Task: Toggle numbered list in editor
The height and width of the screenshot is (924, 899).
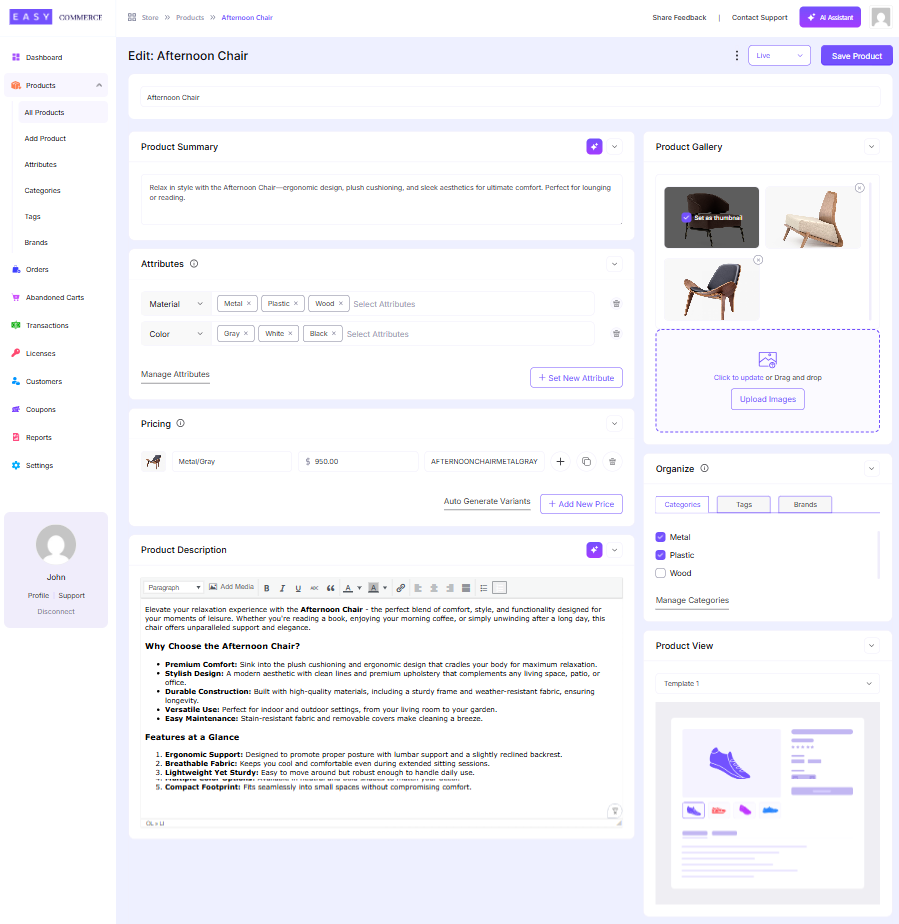Action: [500, 588]
